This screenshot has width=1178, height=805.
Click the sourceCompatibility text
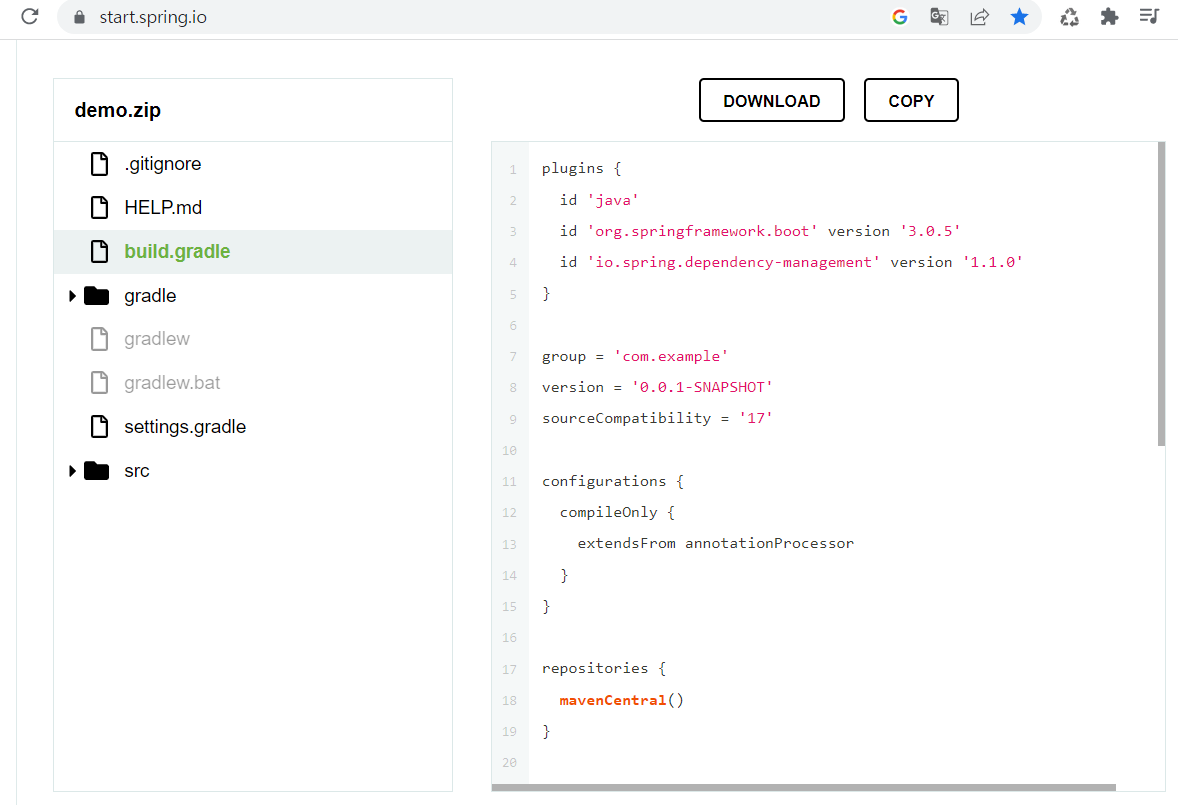click(627, 418)
